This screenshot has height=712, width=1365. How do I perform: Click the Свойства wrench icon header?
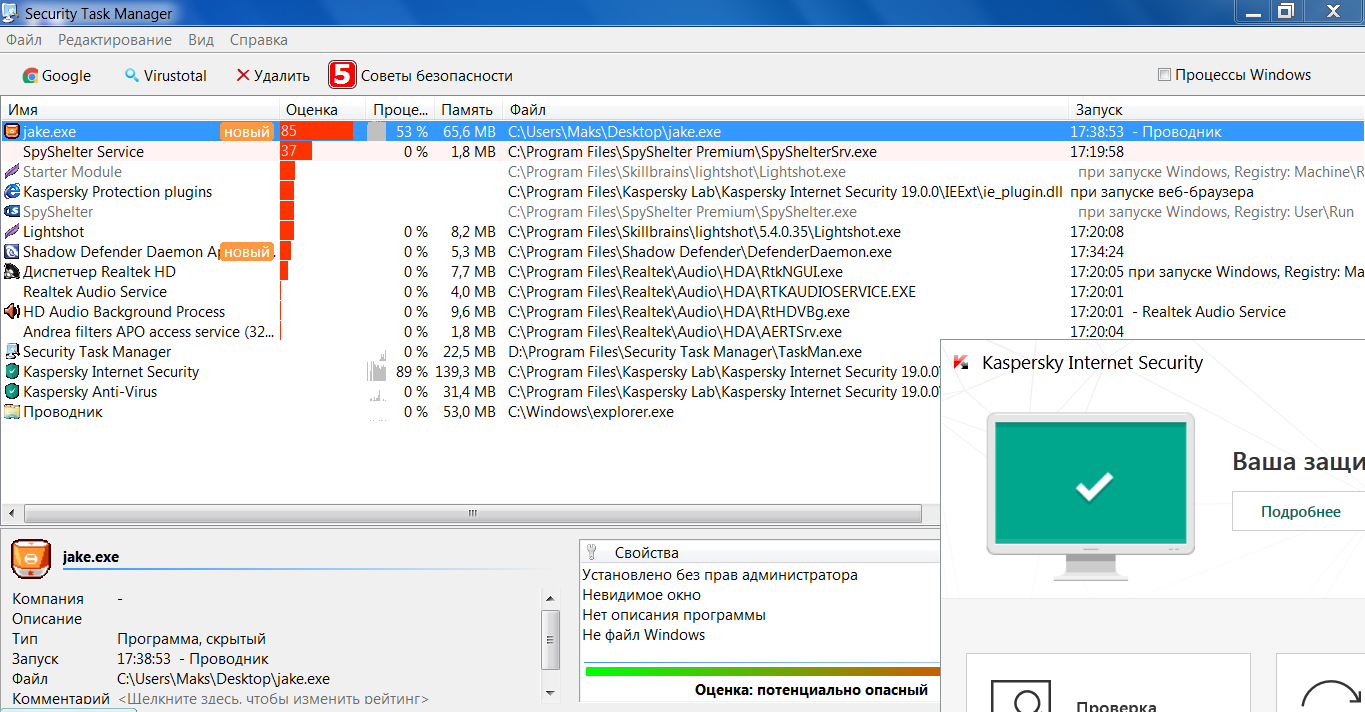[591, 552]
